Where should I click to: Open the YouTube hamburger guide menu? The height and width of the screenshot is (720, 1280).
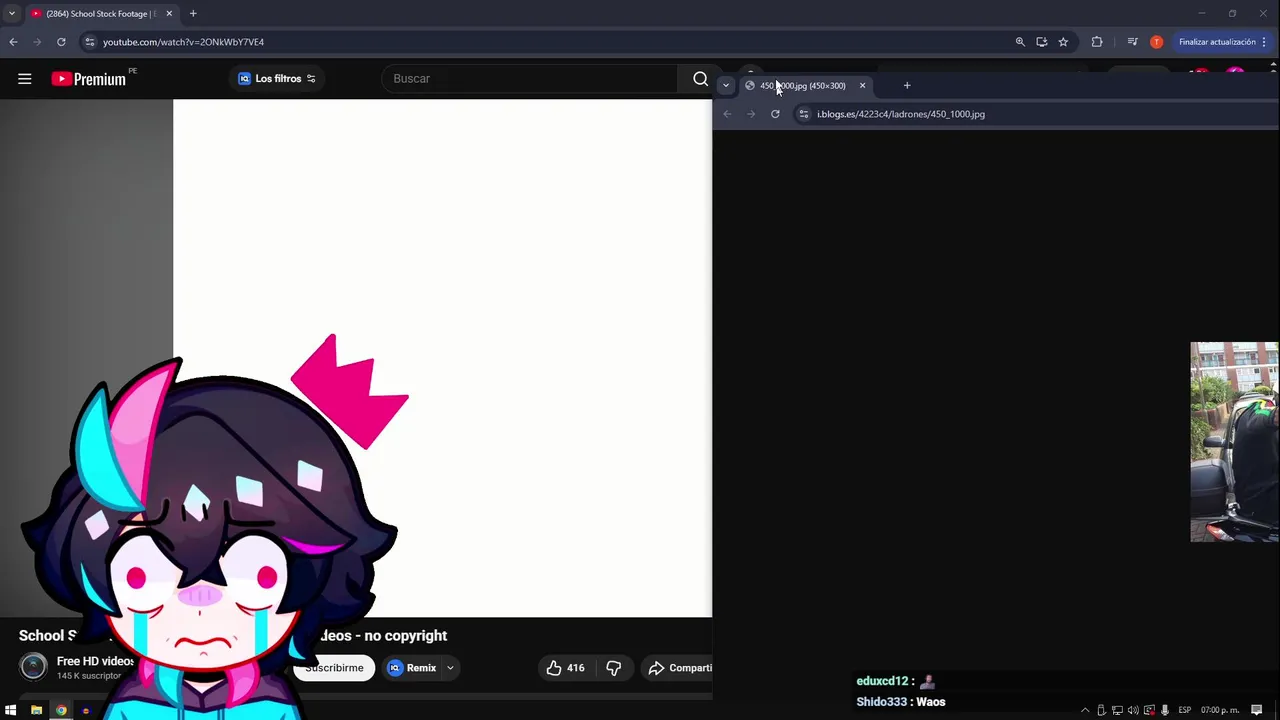(25, 79)
